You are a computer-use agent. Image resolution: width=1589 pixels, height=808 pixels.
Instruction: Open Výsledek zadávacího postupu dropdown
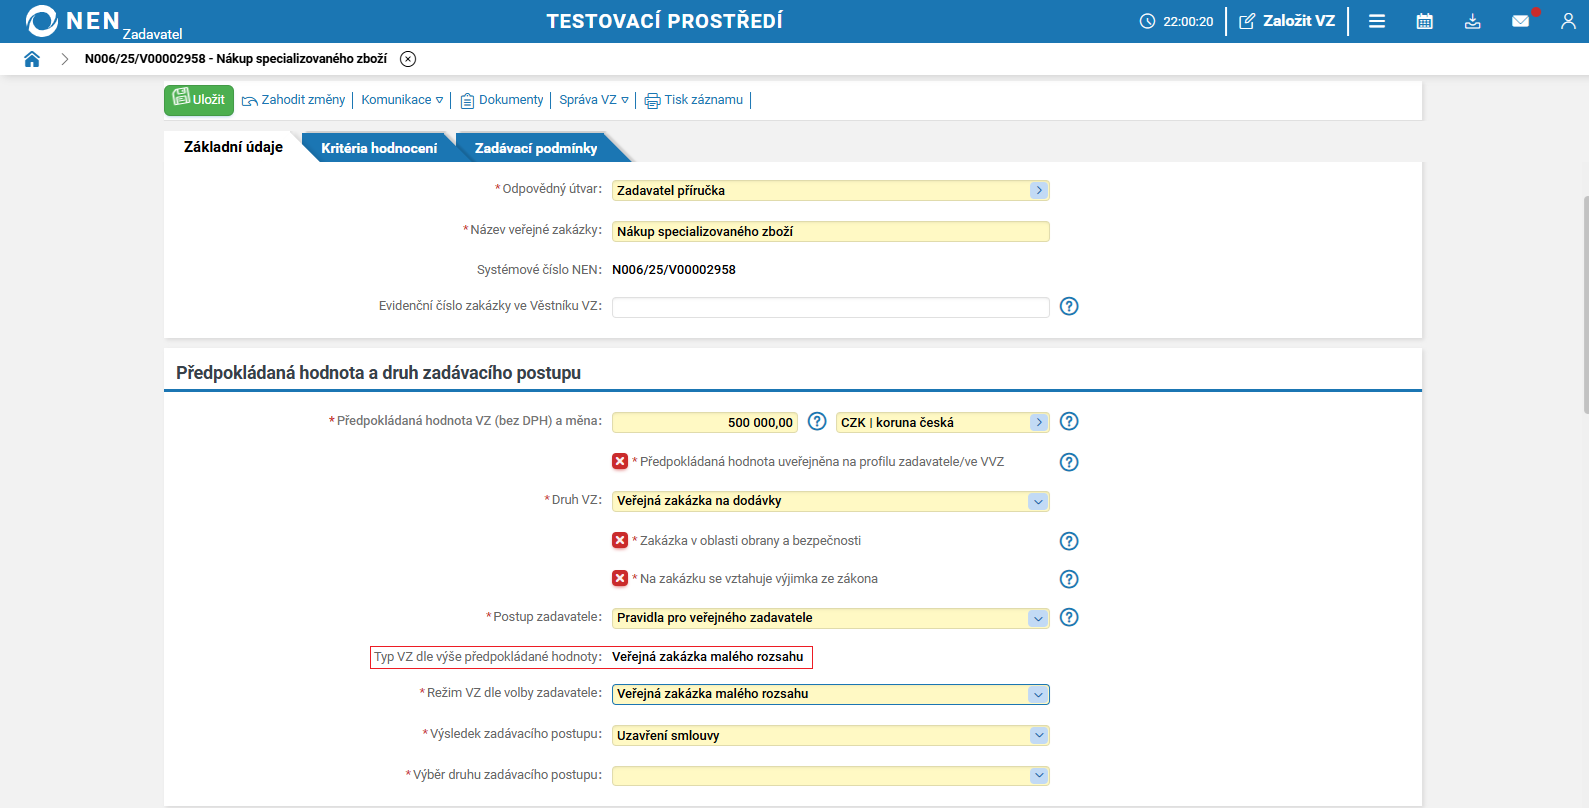(1038, 735)
